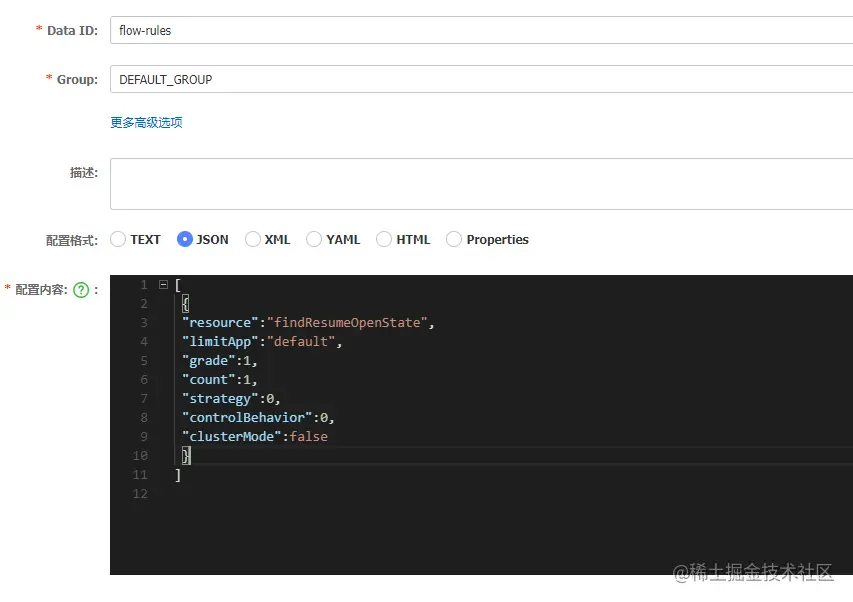Click the "controlBehavior":0 code line
Image resolution: width=853 pixels, height=602 pixels.
(258, 418)
